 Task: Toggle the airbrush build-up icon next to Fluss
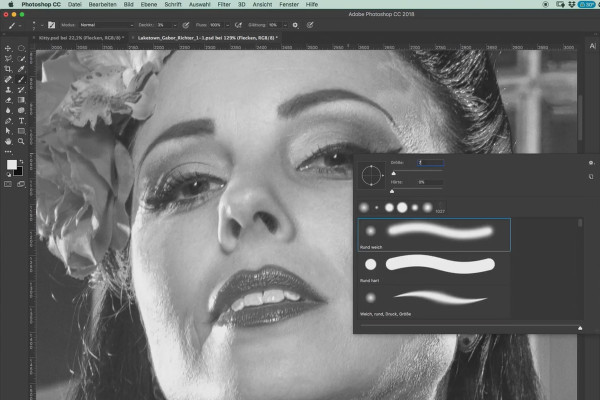point(238,25)
